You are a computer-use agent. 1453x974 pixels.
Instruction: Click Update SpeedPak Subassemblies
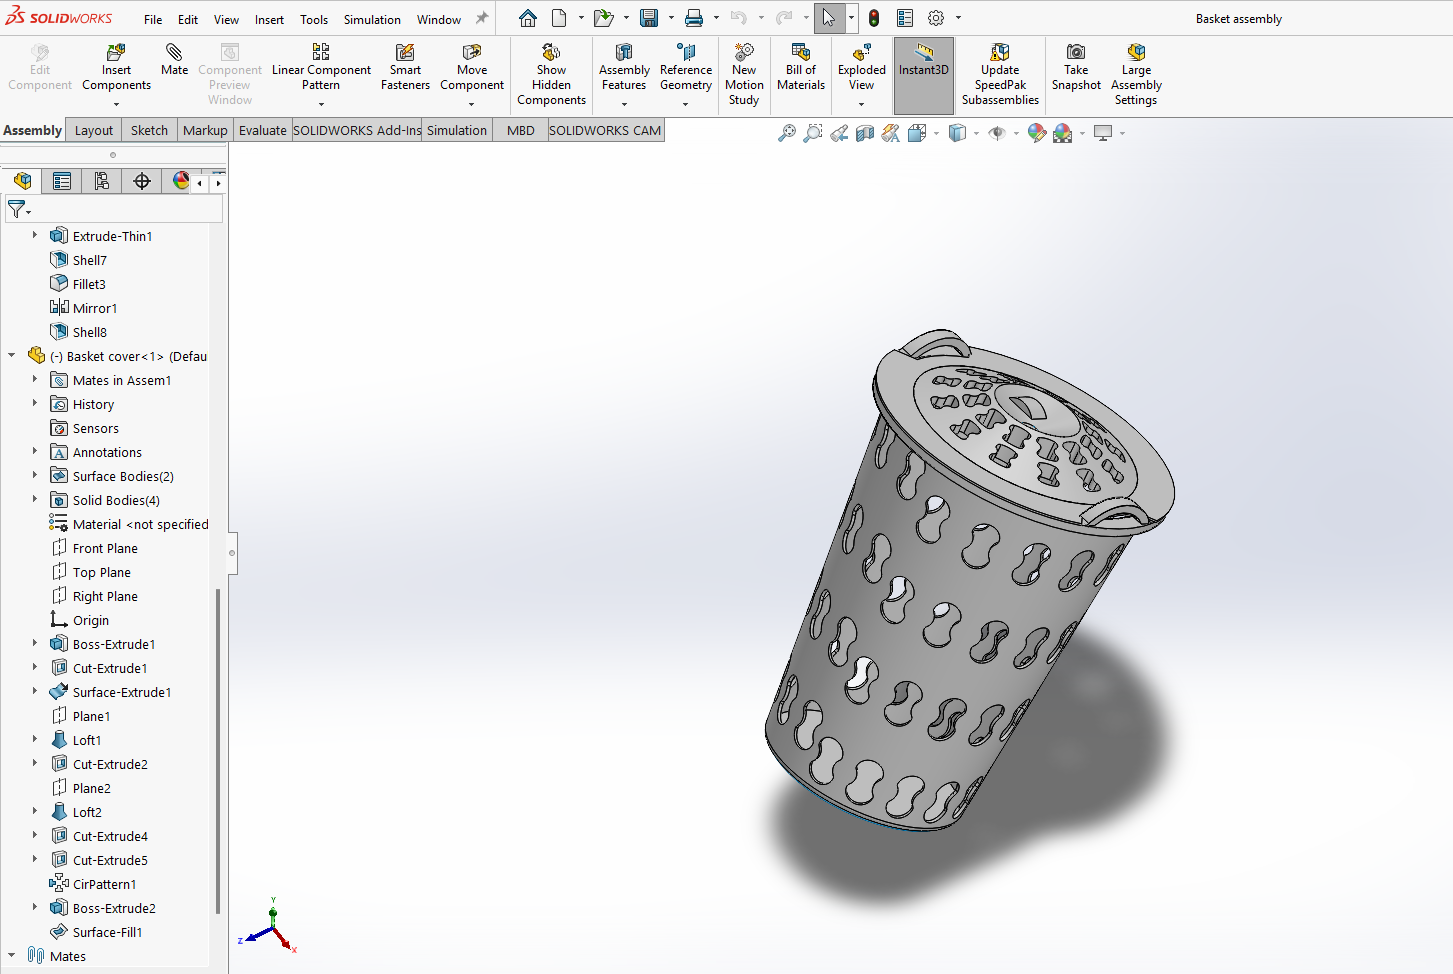[1000, 74]
